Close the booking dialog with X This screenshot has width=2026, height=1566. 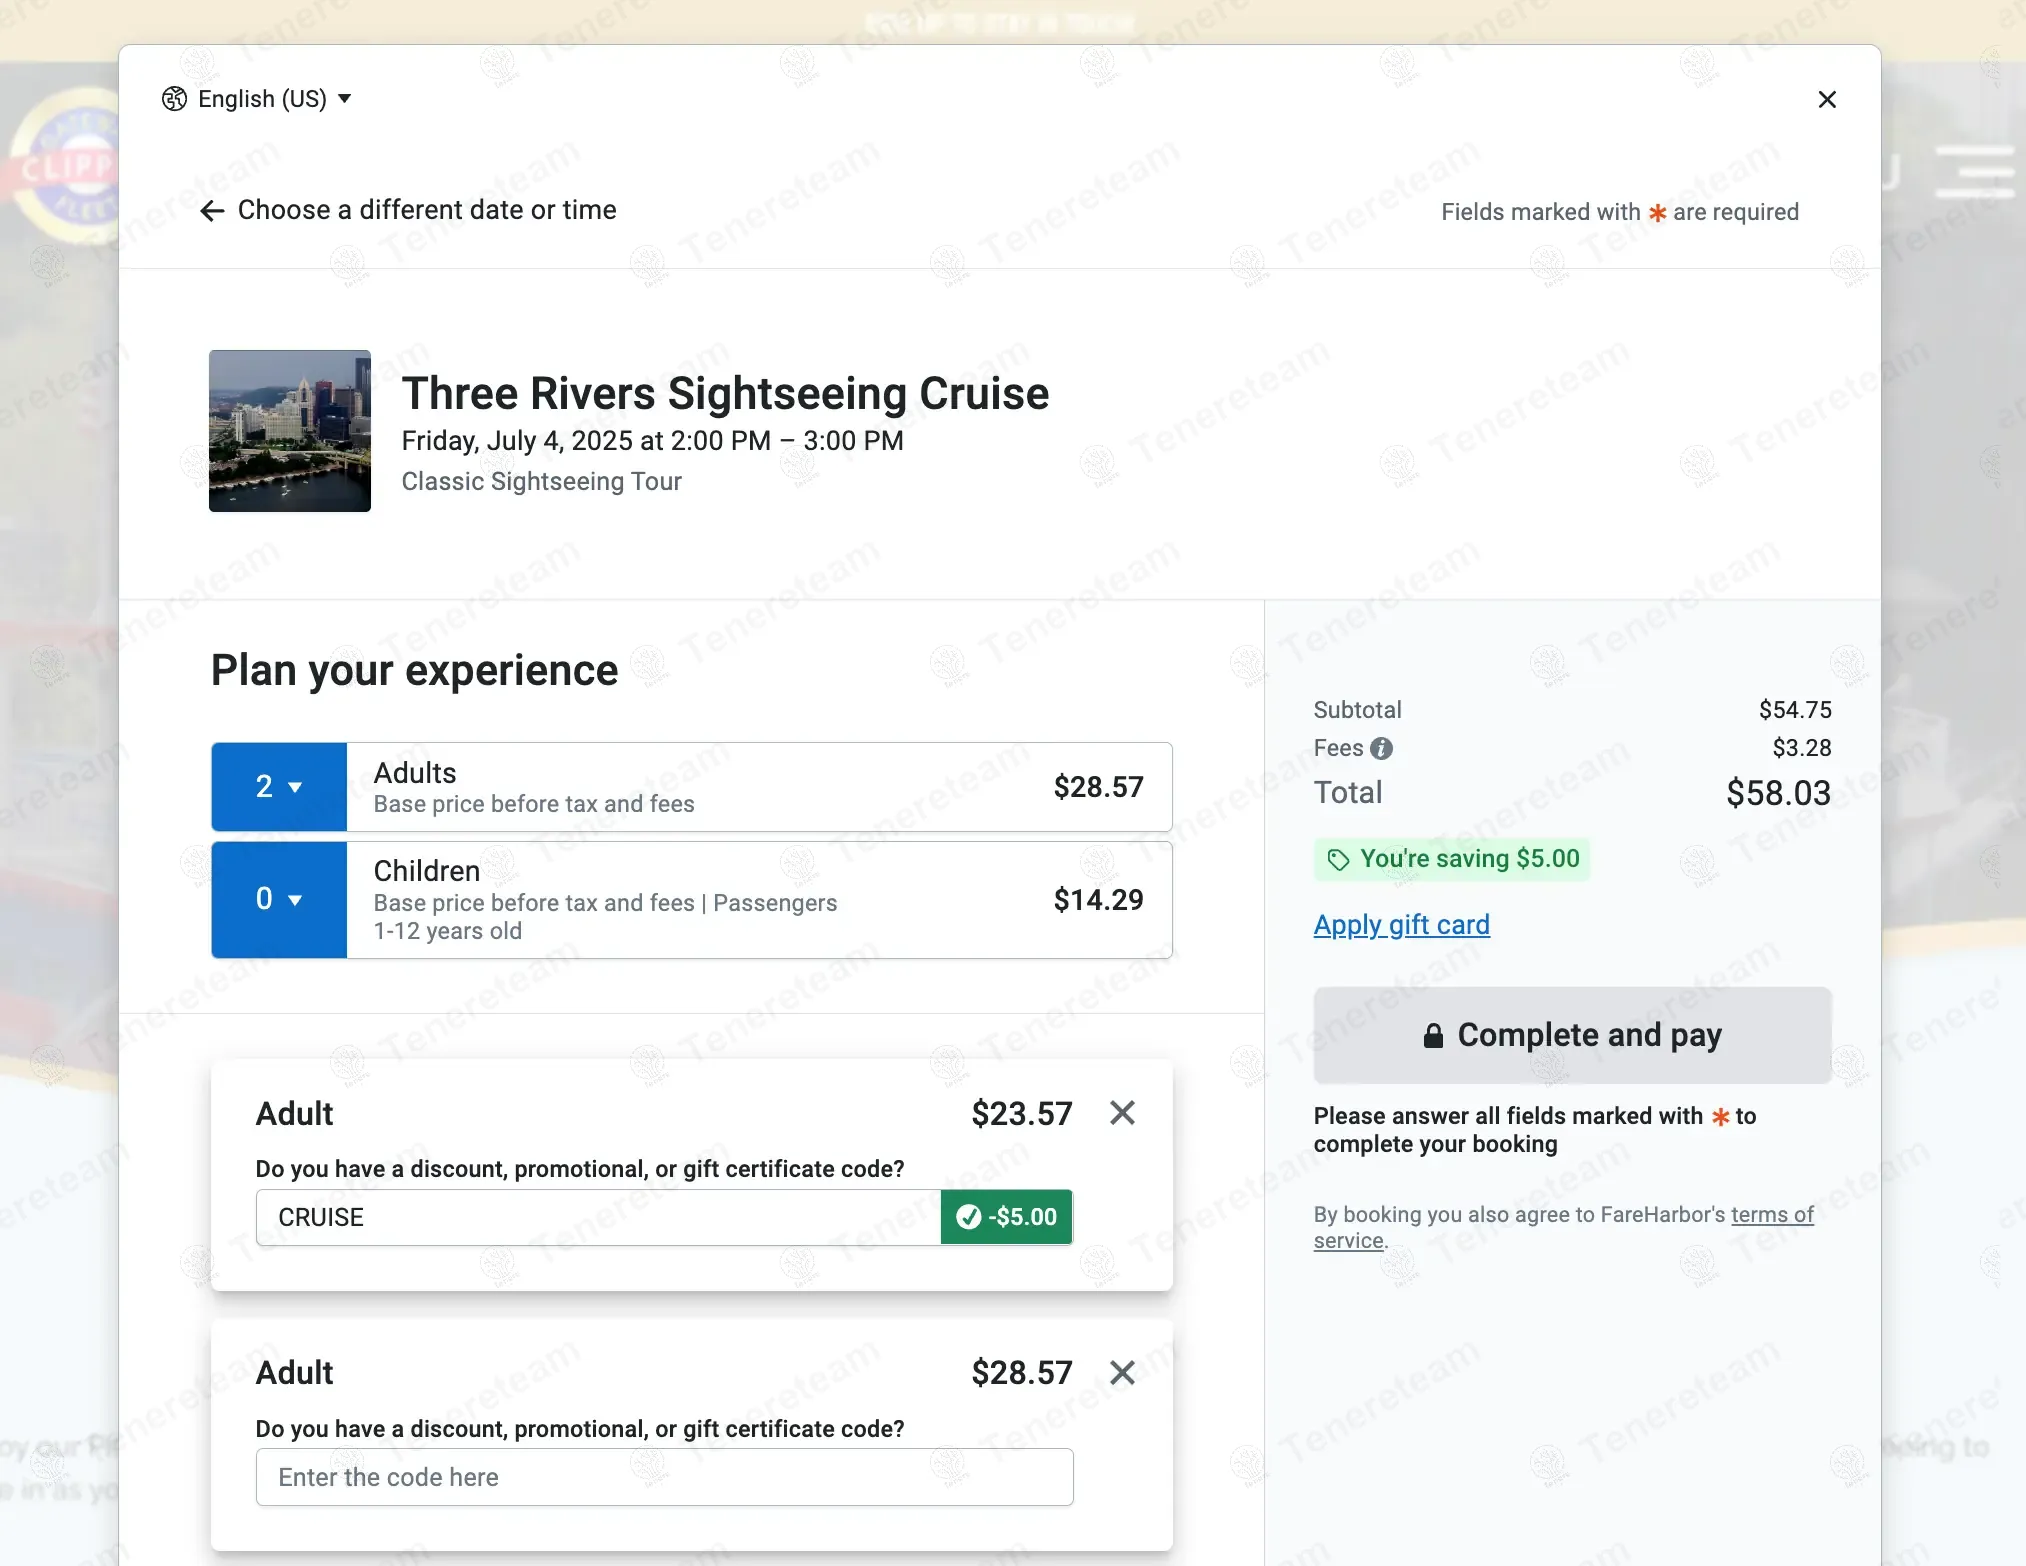(x=1826, y=99)
